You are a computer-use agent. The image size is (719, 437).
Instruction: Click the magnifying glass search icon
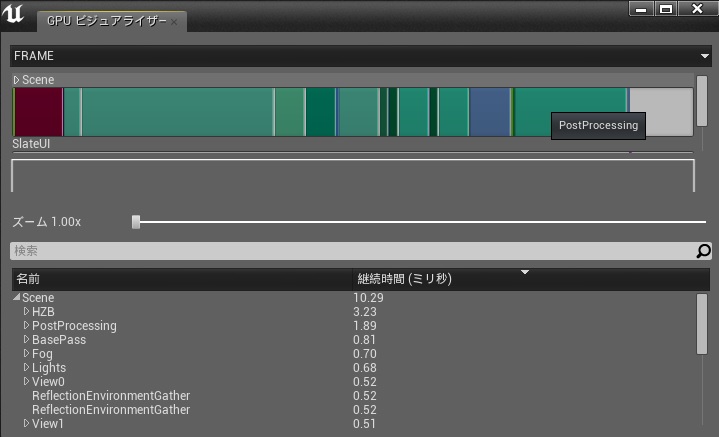[x=703, y=251]
